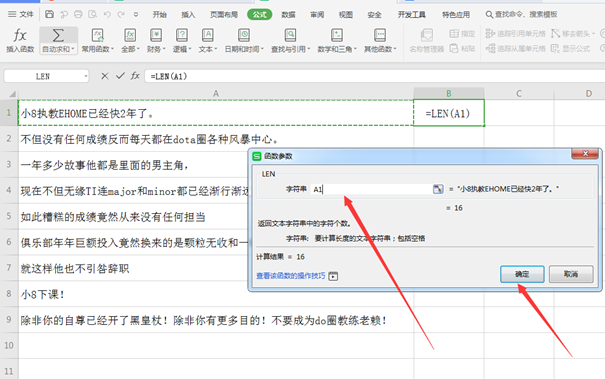Click the formula bar cancel X icon

tap(105, 76)
